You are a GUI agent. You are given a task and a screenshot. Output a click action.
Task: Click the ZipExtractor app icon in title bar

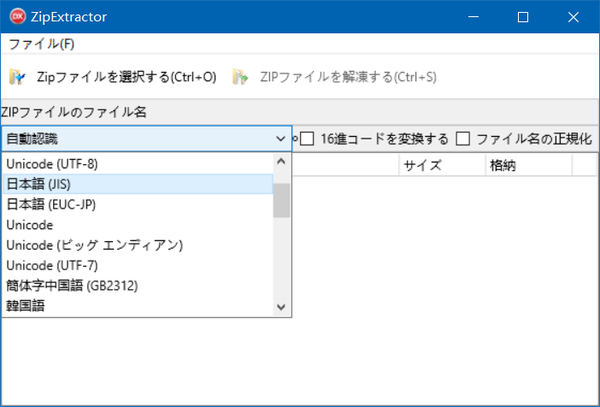(18, 17)
